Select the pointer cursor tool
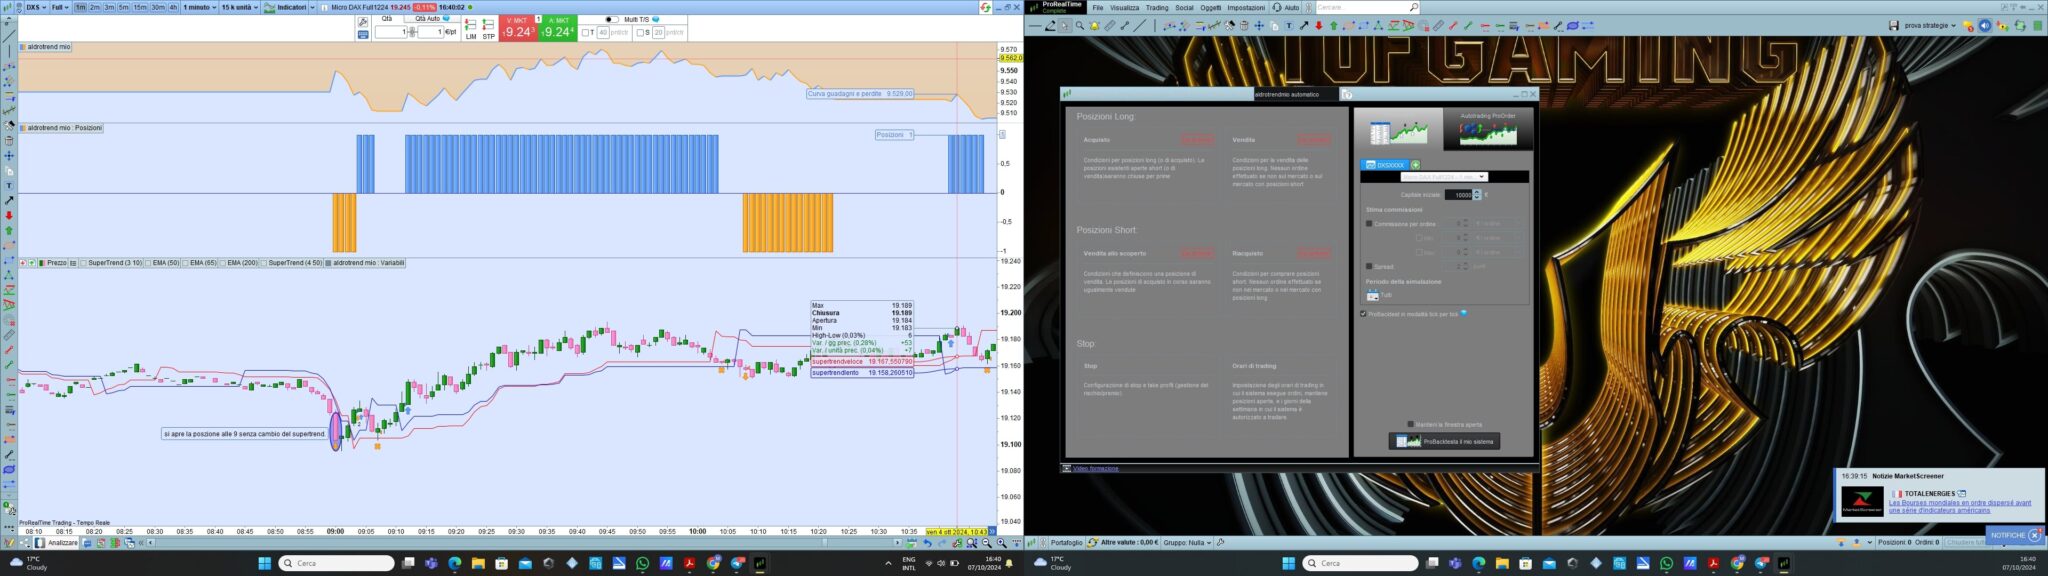This screenshot has height=576, width=2048. click(x=1065, y=26)
